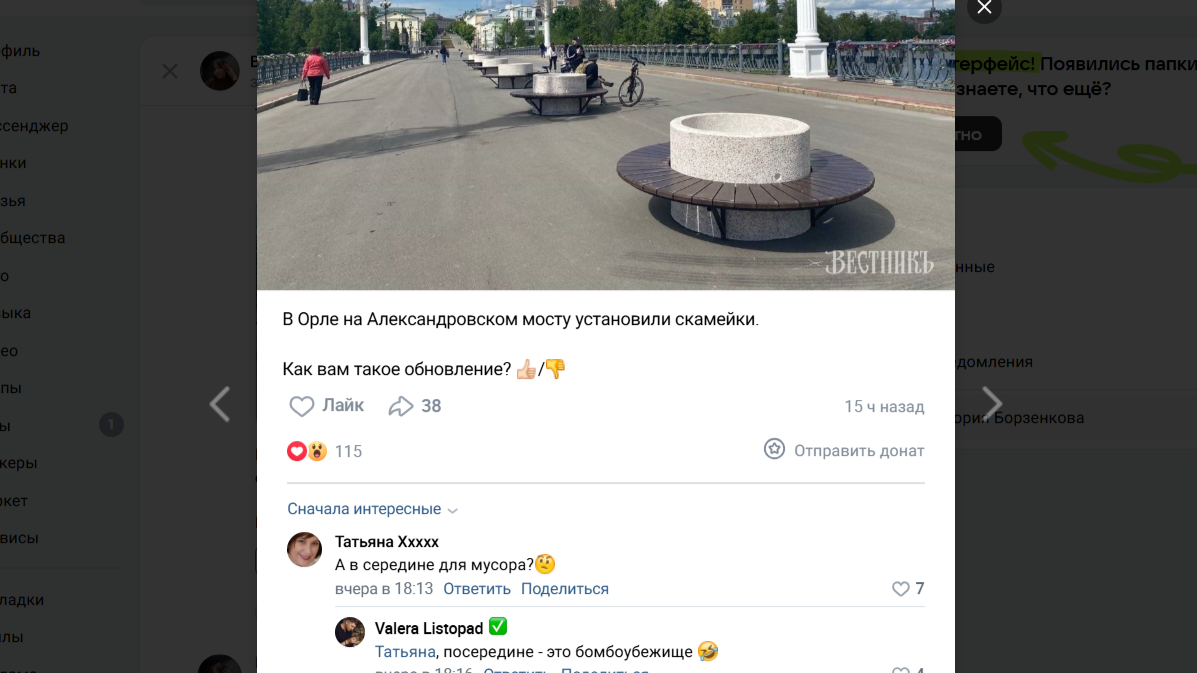Screen dimensions: 1197x673
Task: Click Татьяна Ххххх's avatar thumbnail
Action: [x=305, y=549]
